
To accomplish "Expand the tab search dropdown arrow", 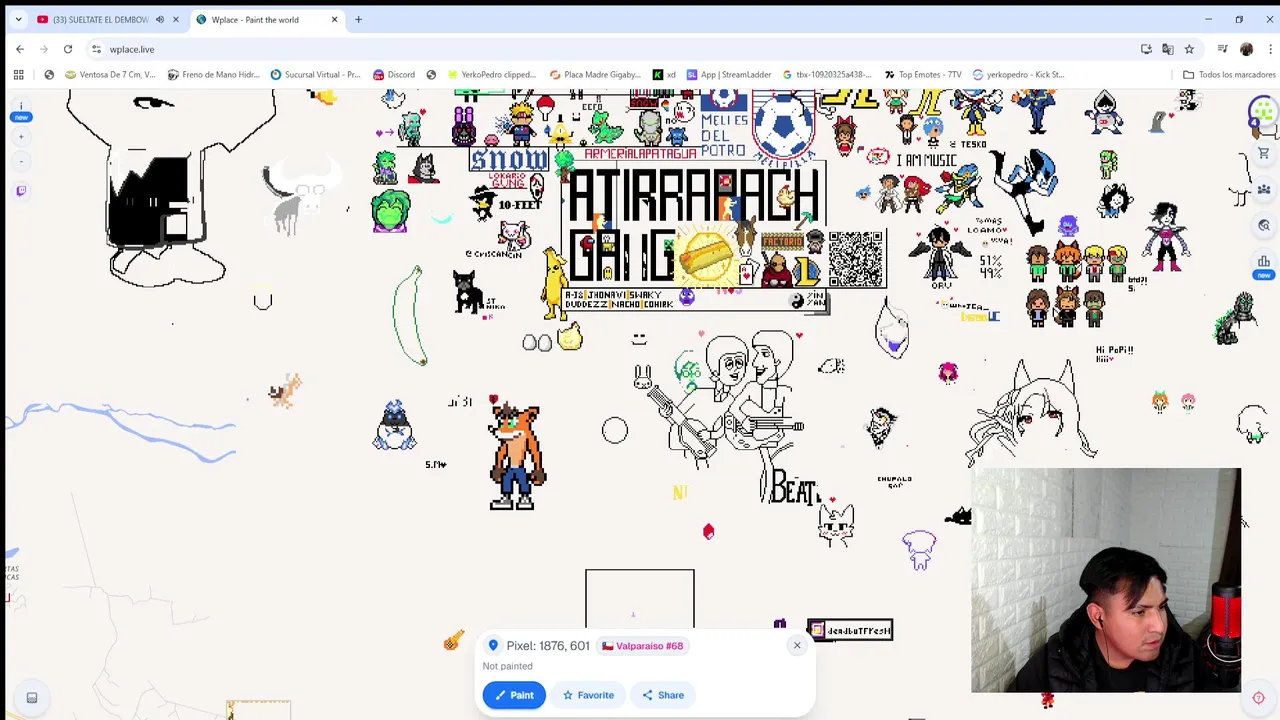I will click(x=18, y=19).
